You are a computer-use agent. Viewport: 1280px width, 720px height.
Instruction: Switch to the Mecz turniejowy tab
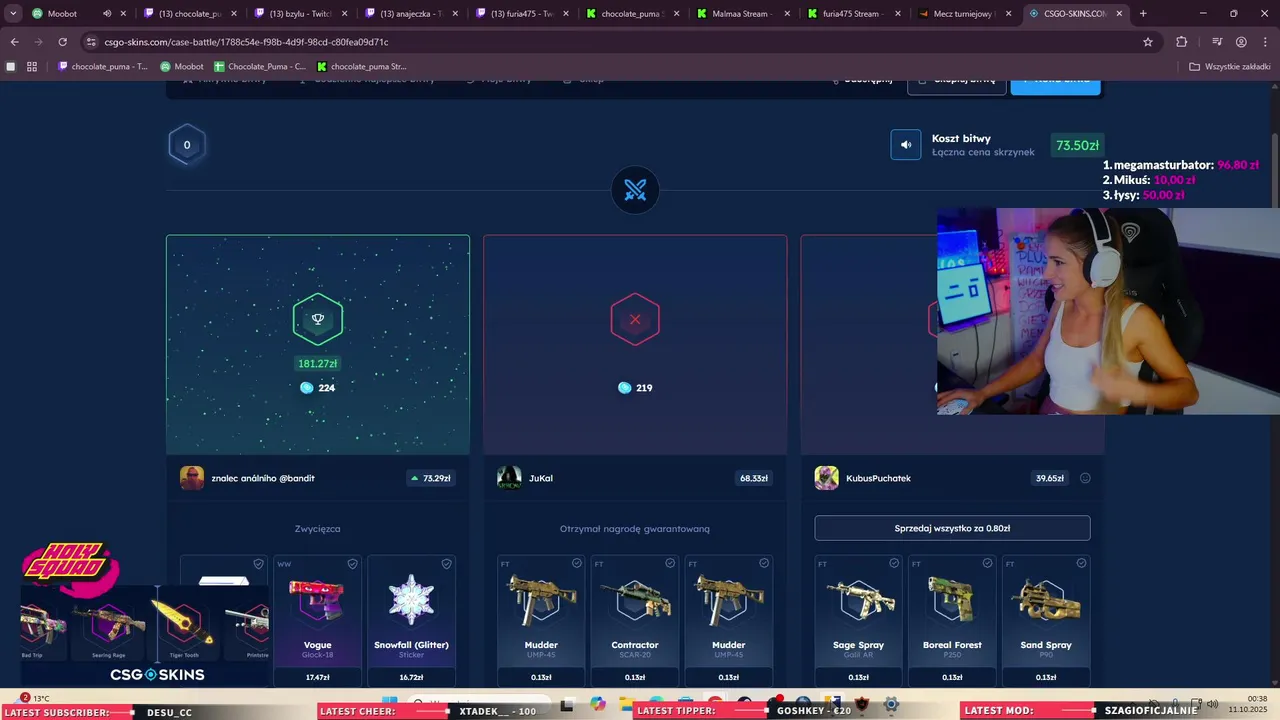[963, 14]
